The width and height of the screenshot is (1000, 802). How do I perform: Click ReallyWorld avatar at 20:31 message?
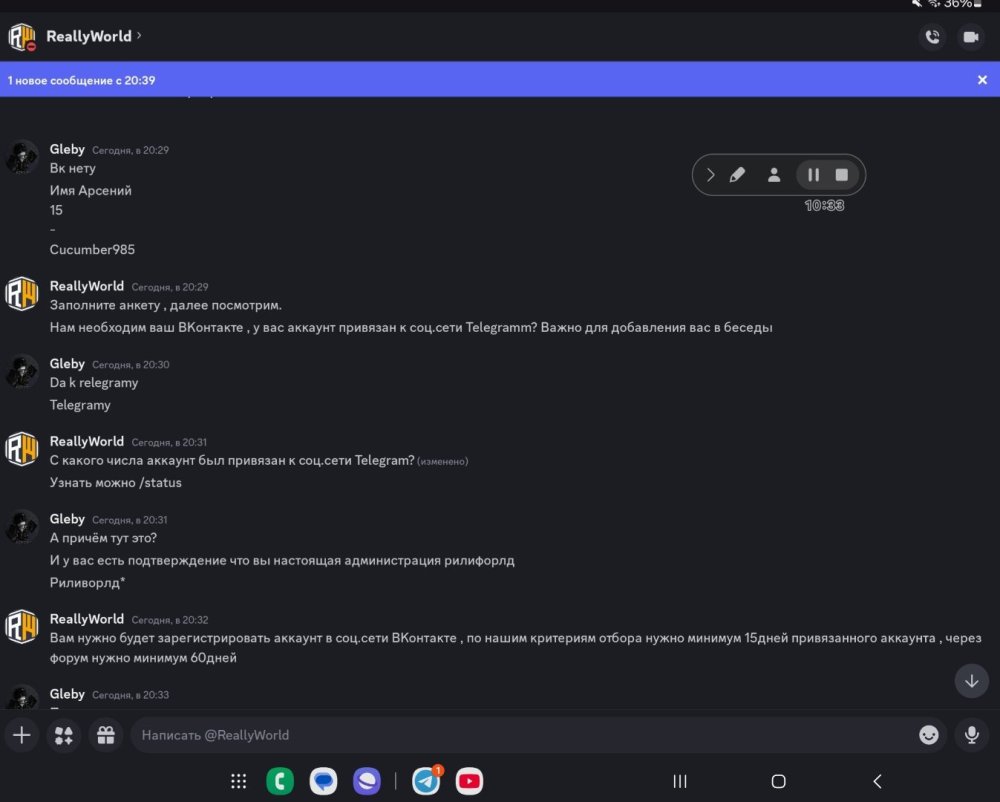[22, 449]
